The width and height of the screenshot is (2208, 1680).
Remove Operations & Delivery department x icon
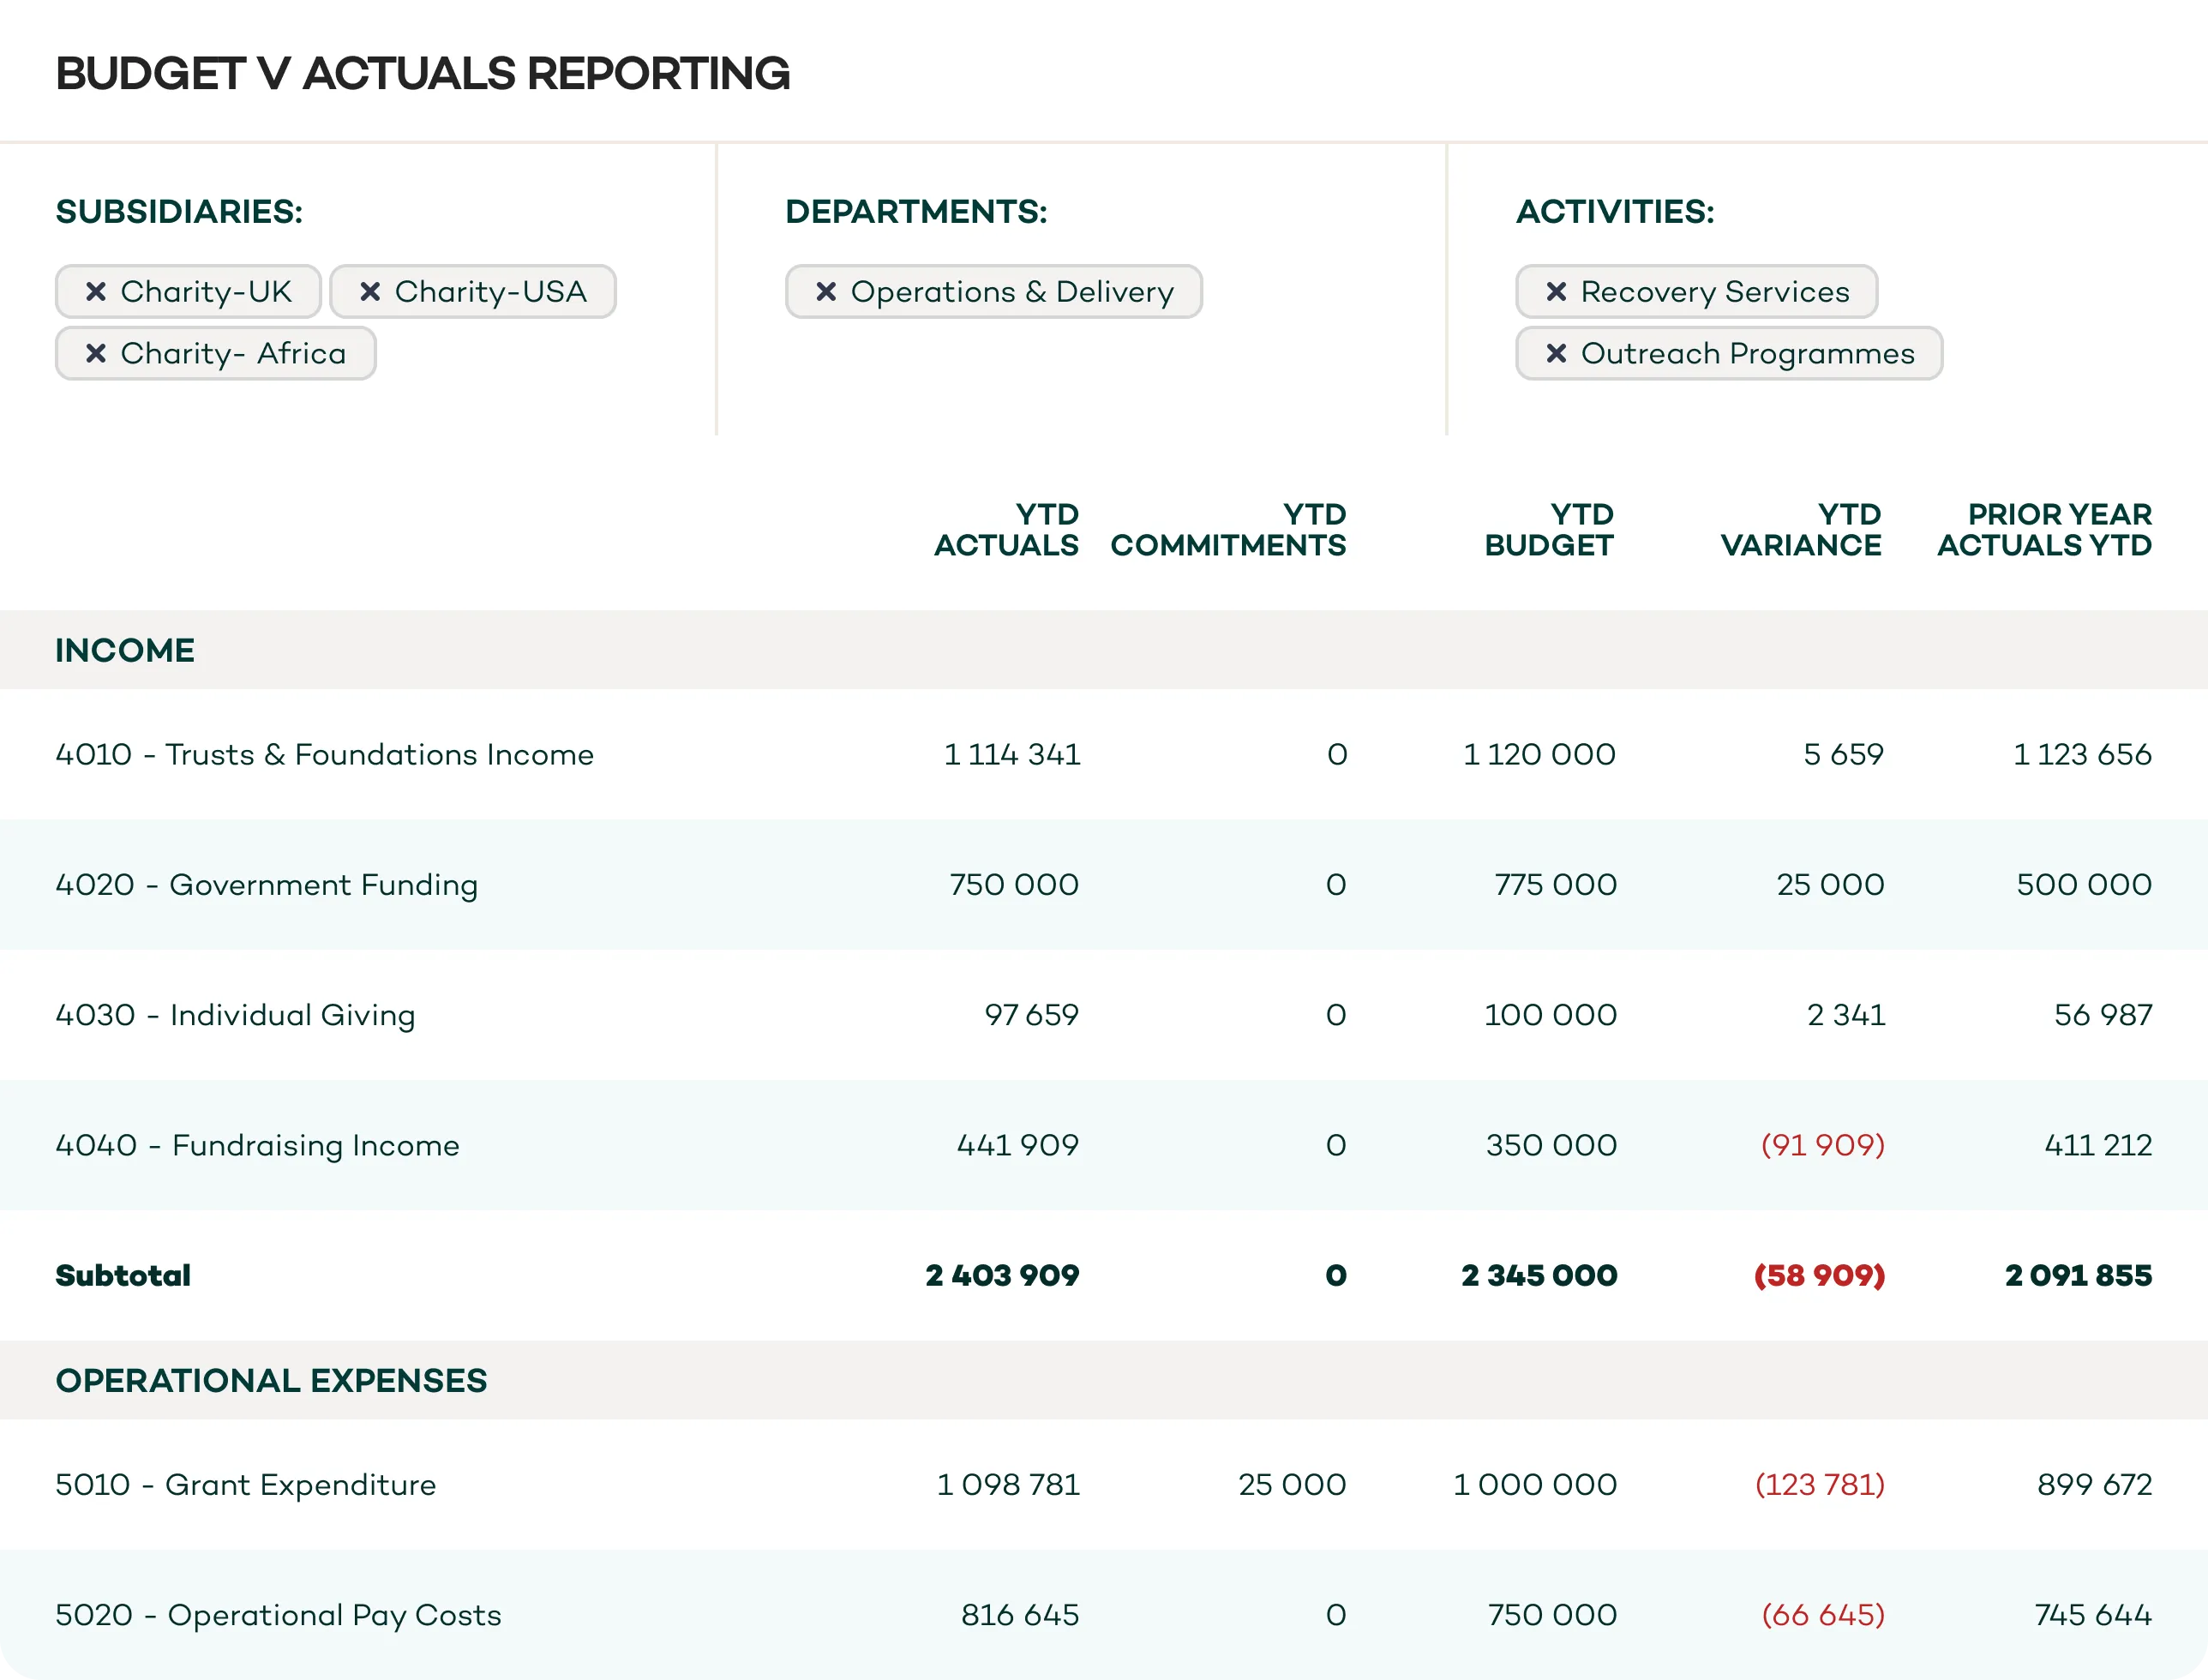[826, 291]
